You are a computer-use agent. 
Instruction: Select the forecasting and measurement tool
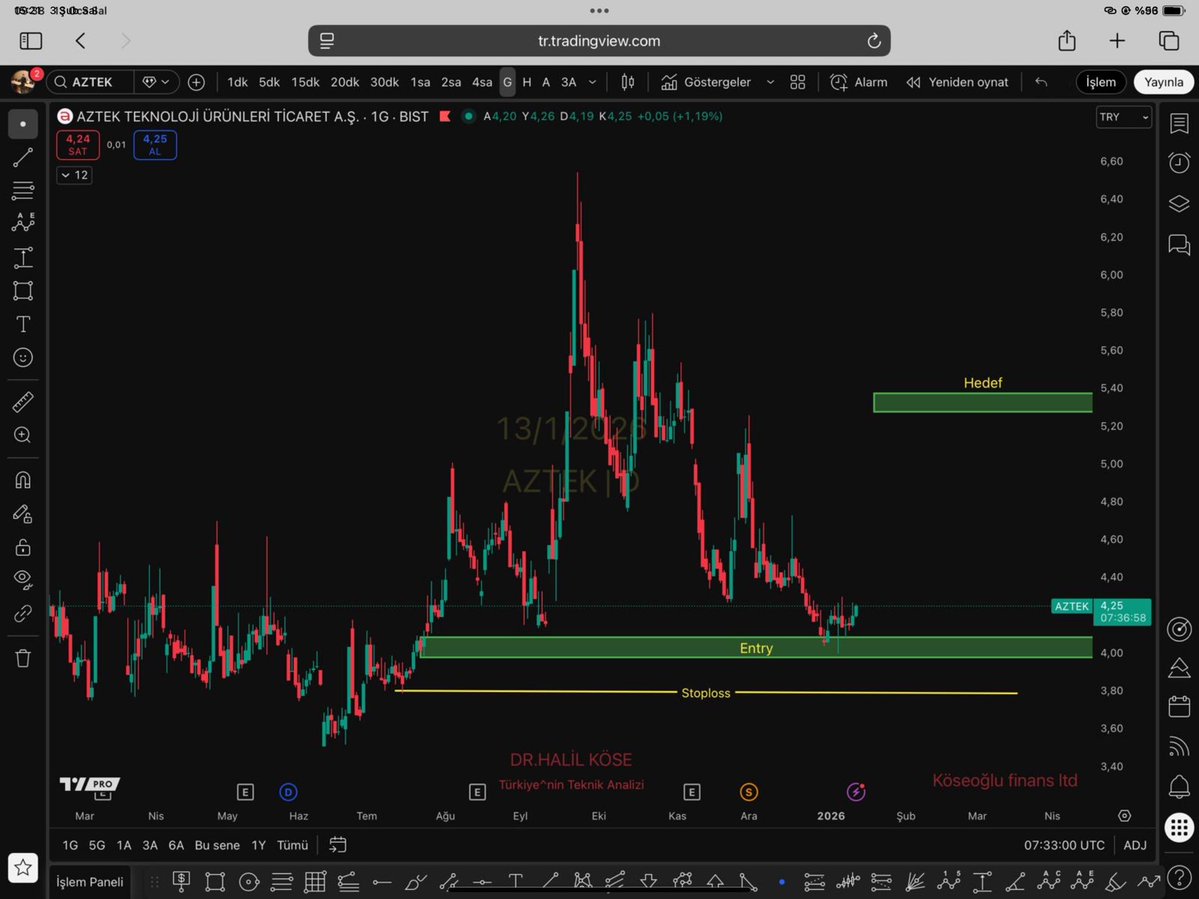tap(23, 258)
